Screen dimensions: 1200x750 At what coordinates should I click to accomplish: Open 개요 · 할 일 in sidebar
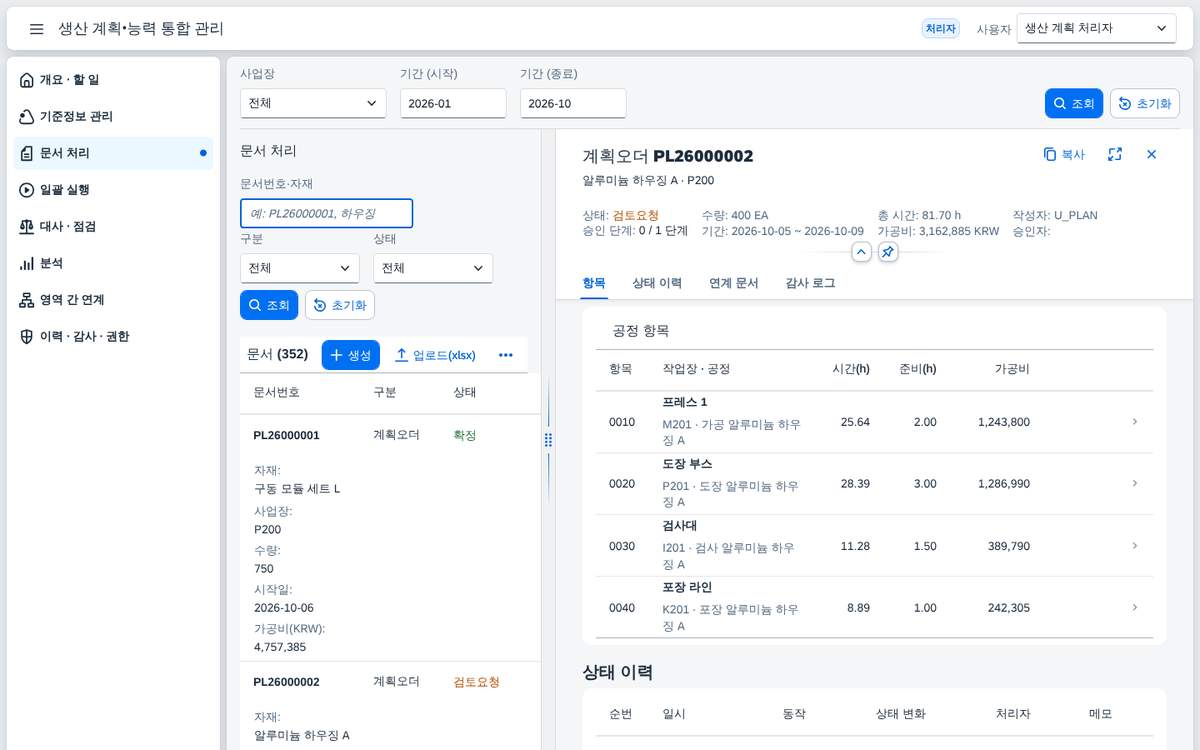pyautogui.click(x=113, y=80)
